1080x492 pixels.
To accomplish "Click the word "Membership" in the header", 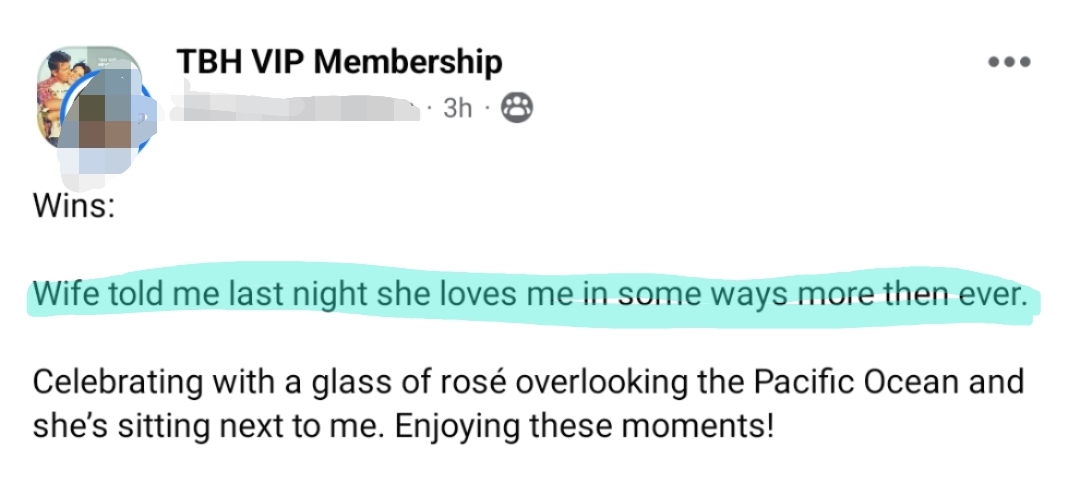I will pos(409,62).
